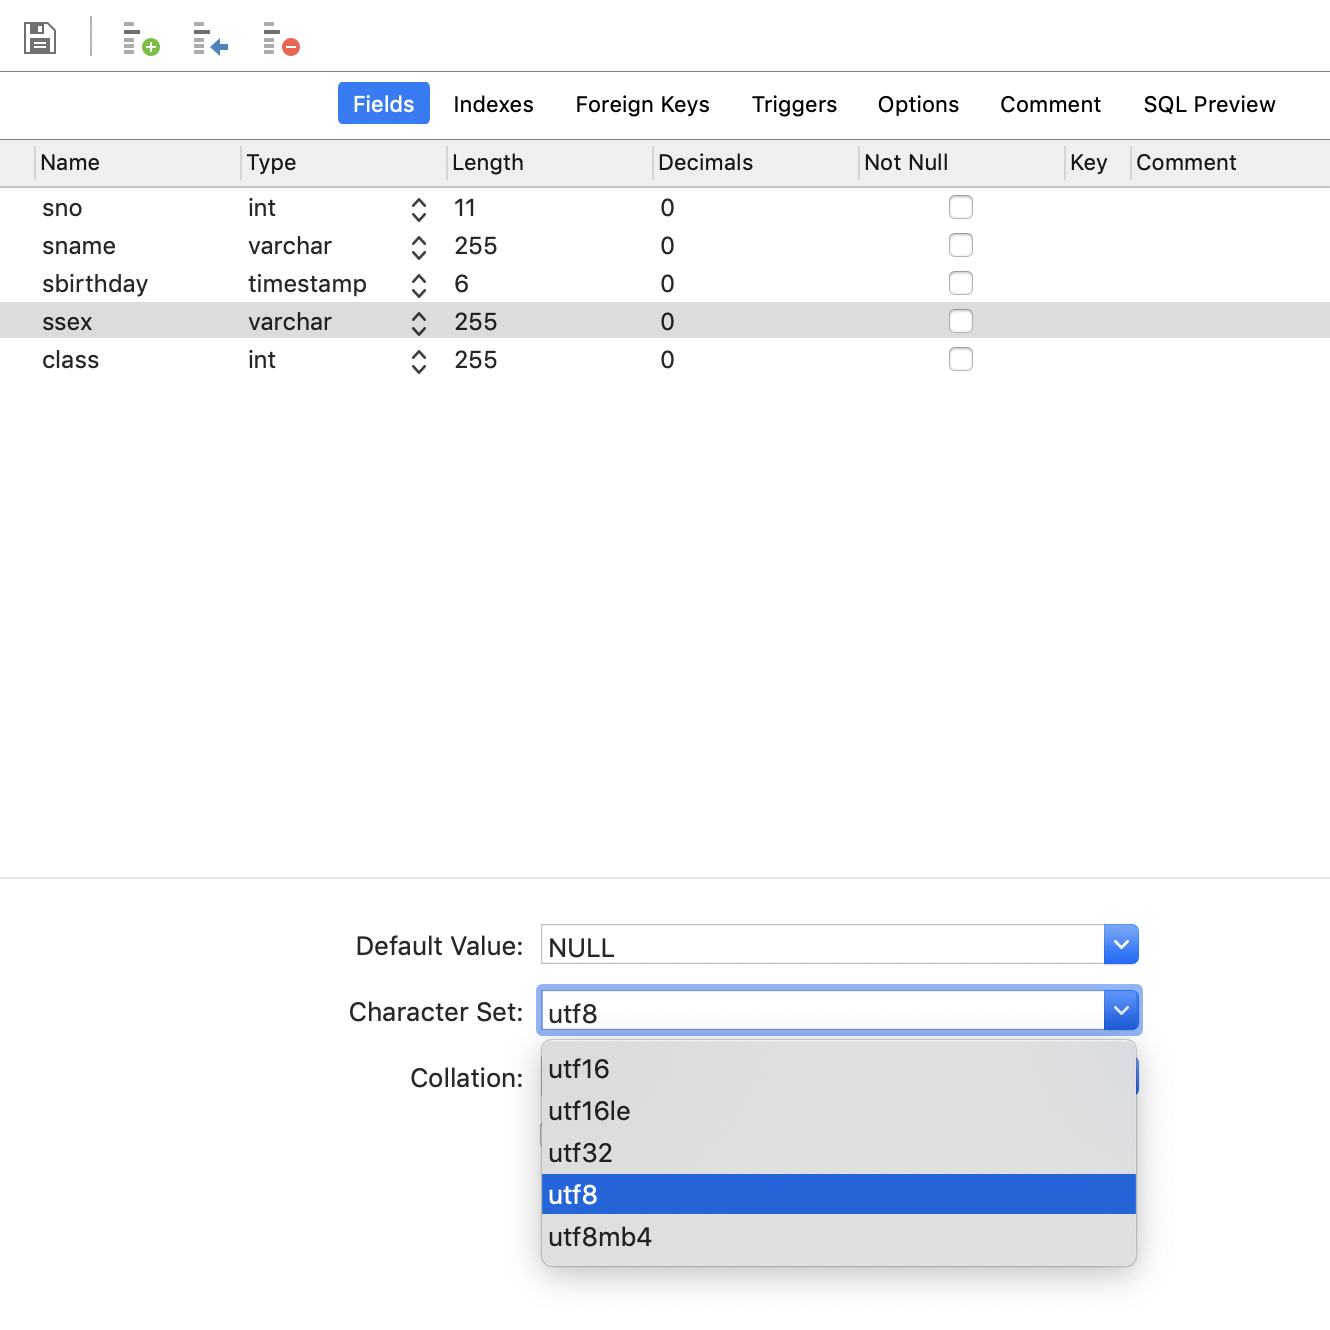Viewport: 1330px width, 1330px height.
Task: Choose utf8mb4 from character set list
Action: pyautogui.click(x=839, y=1237)
